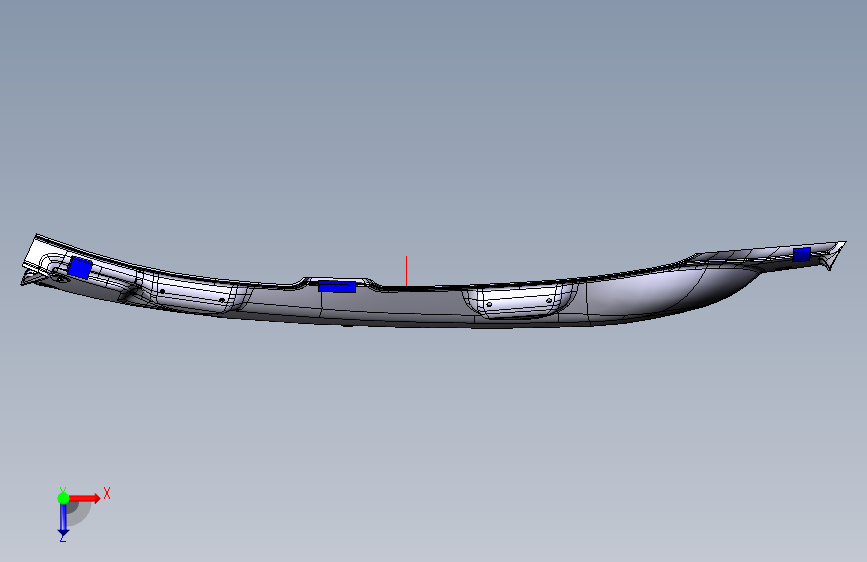Select the small blue patch at the part's right end
867x562 pixels.
click(802, 254)
